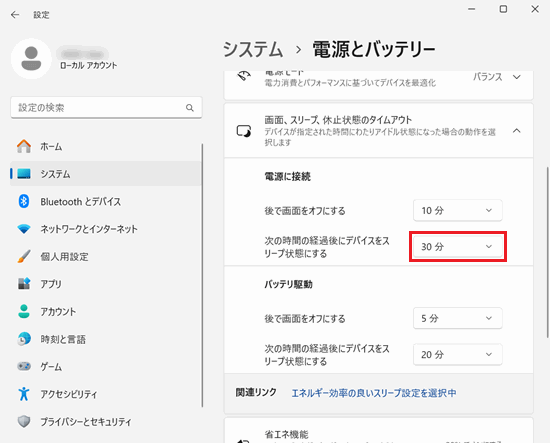550x443 pixels.
Task: Click the アカウント person icon
Action: (x=24, y=311)
